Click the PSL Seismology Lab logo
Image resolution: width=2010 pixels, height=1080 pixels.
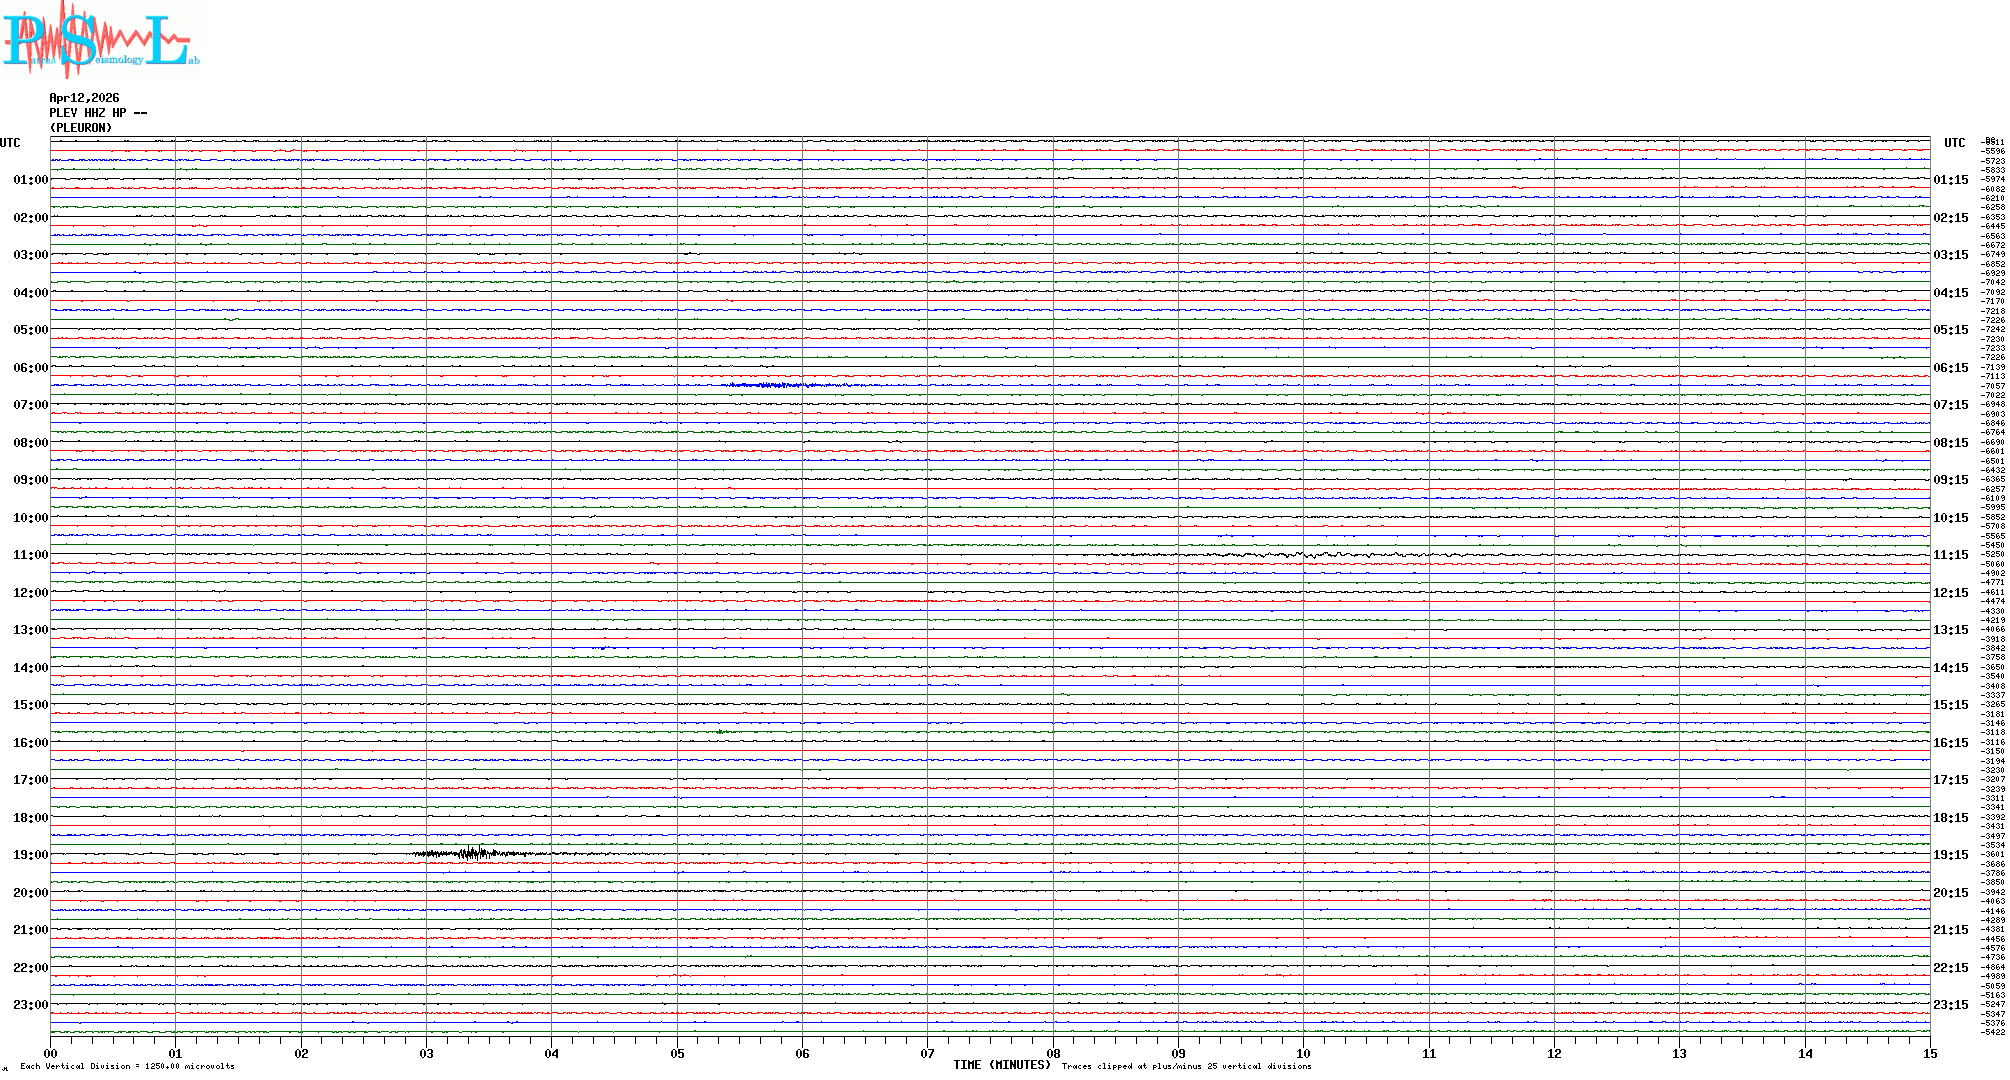coord(100,40)
